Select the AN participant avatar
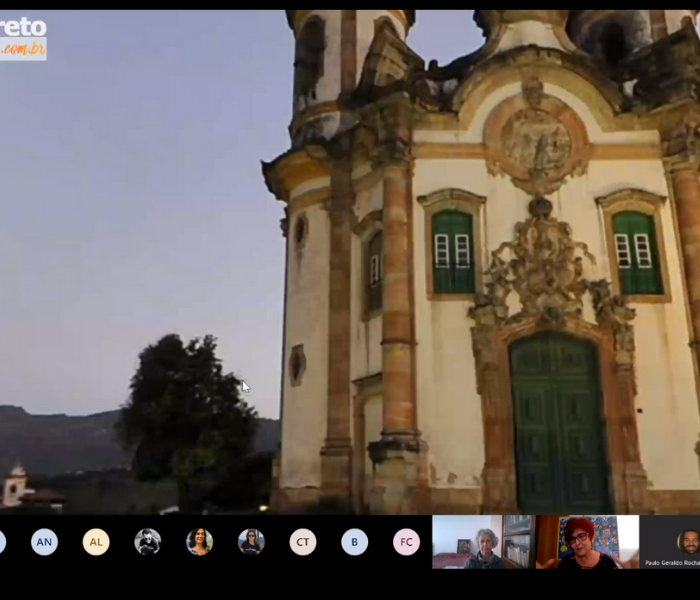The width and height of the screenshot is (700, 600). point(44,542)
